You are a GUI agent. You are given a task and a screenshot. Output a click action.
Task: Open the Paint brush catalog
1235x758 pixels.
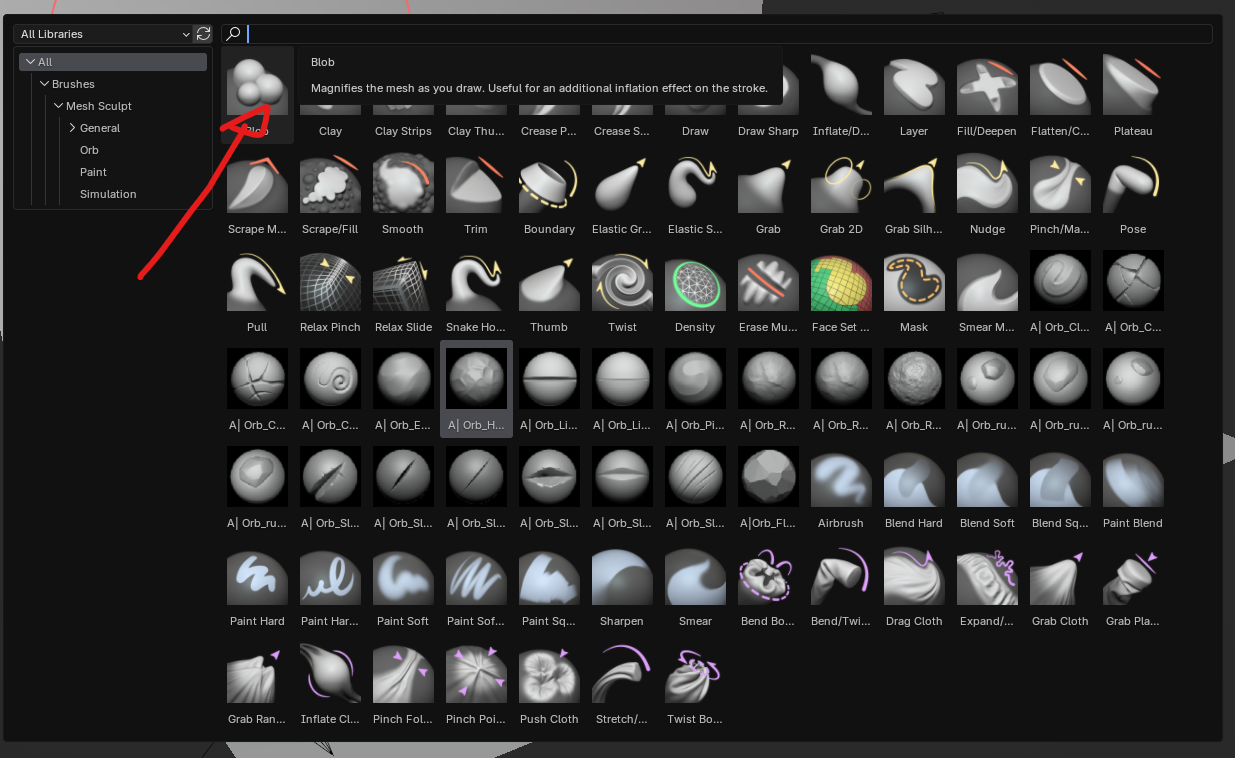93,172
